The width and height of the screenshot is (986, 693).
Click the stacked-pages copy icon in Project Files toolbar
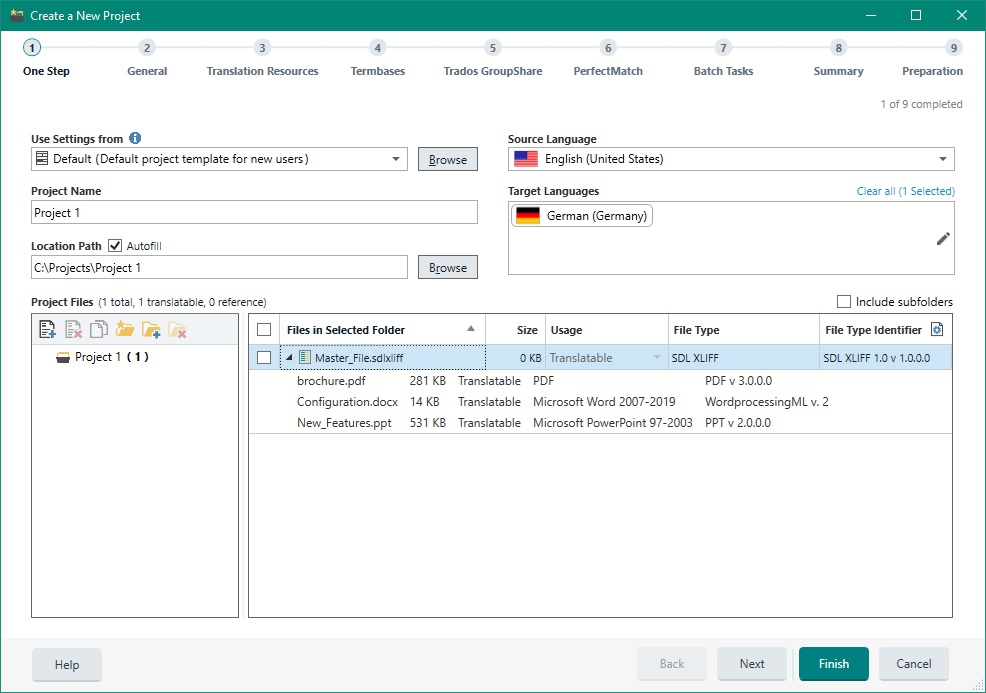[99, 329]
